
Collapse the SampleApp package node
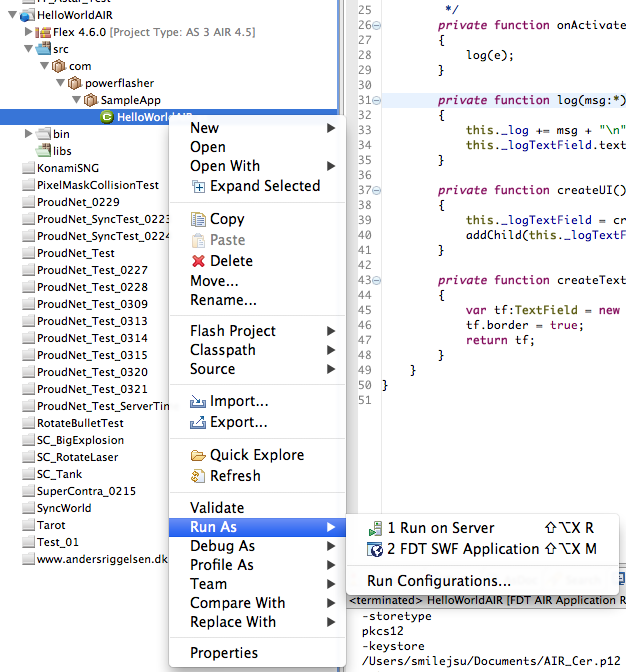tap(76, 100)
